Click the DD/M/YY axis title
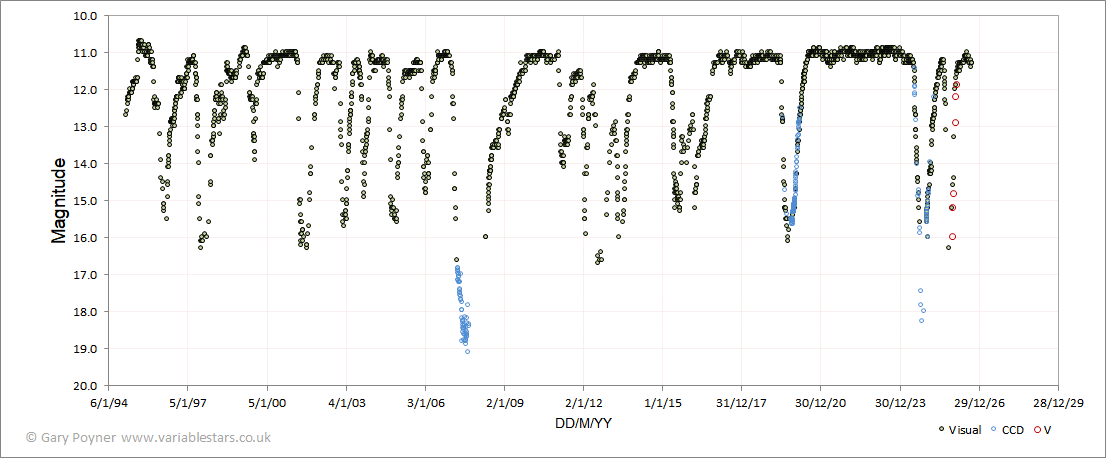This screenshot has width=1106, height=458. [x=583, y=422]
